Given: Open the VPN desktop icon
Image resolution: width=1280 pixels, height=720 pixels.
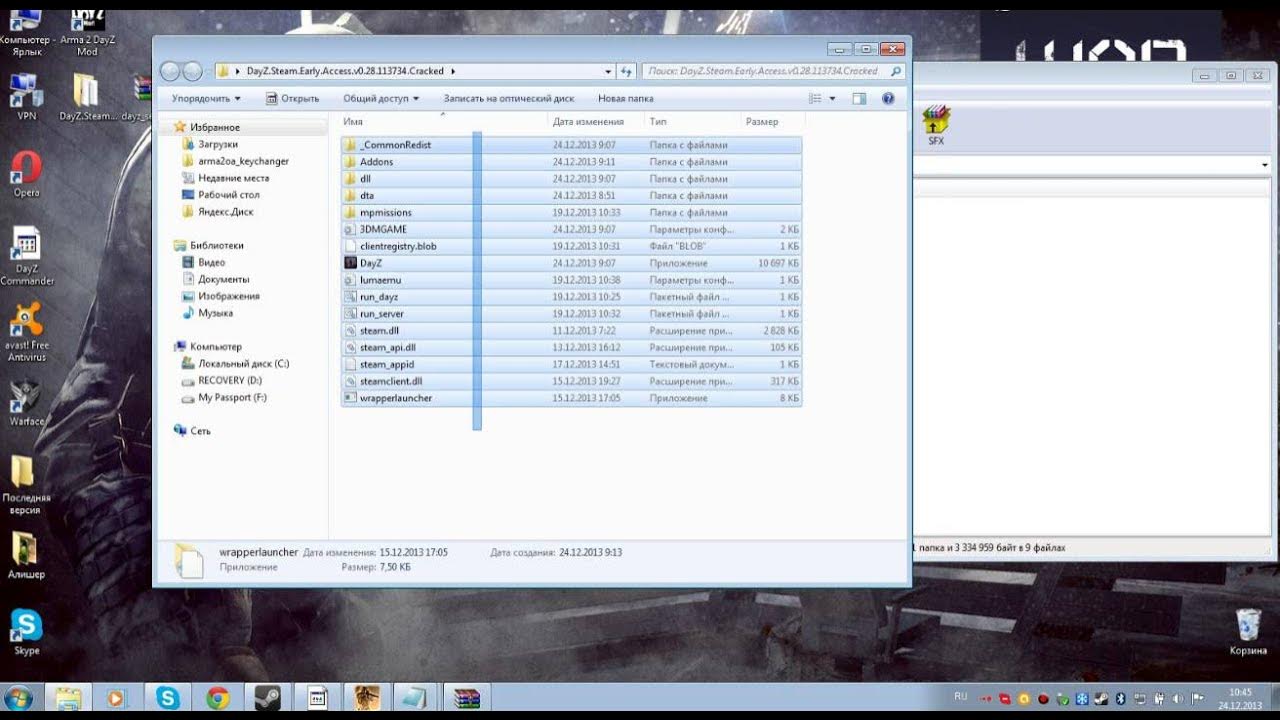Looking at the screenshot, I should pyautogui.click(x=26, y=97).
